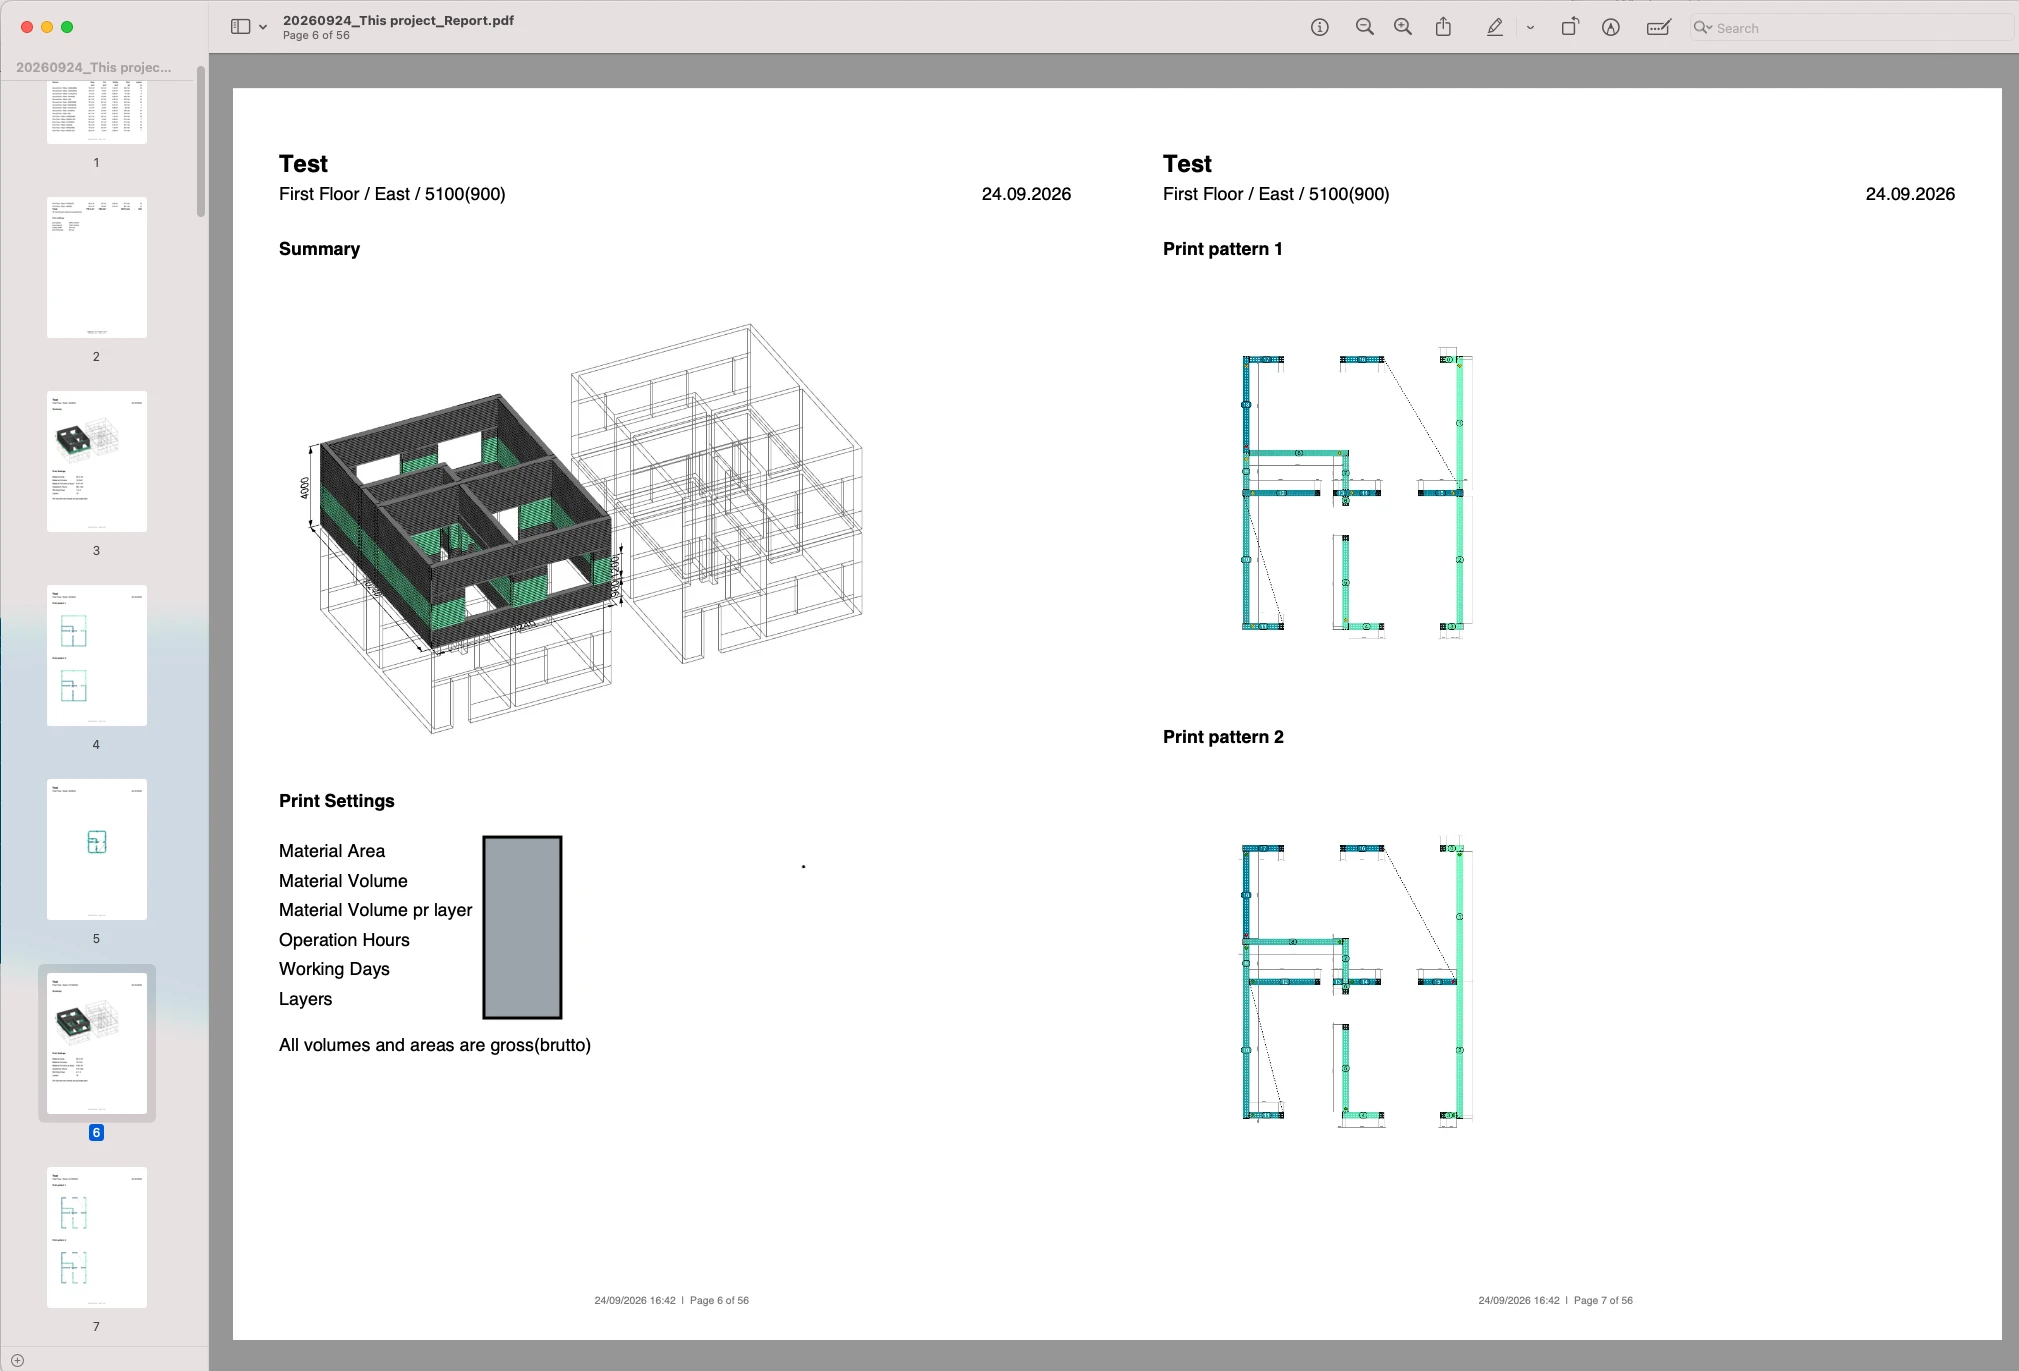Click the 'Print pattern 2' heading
Image resolution: width=2019 pixels, height=1371 pixels.
point(1223,737)
